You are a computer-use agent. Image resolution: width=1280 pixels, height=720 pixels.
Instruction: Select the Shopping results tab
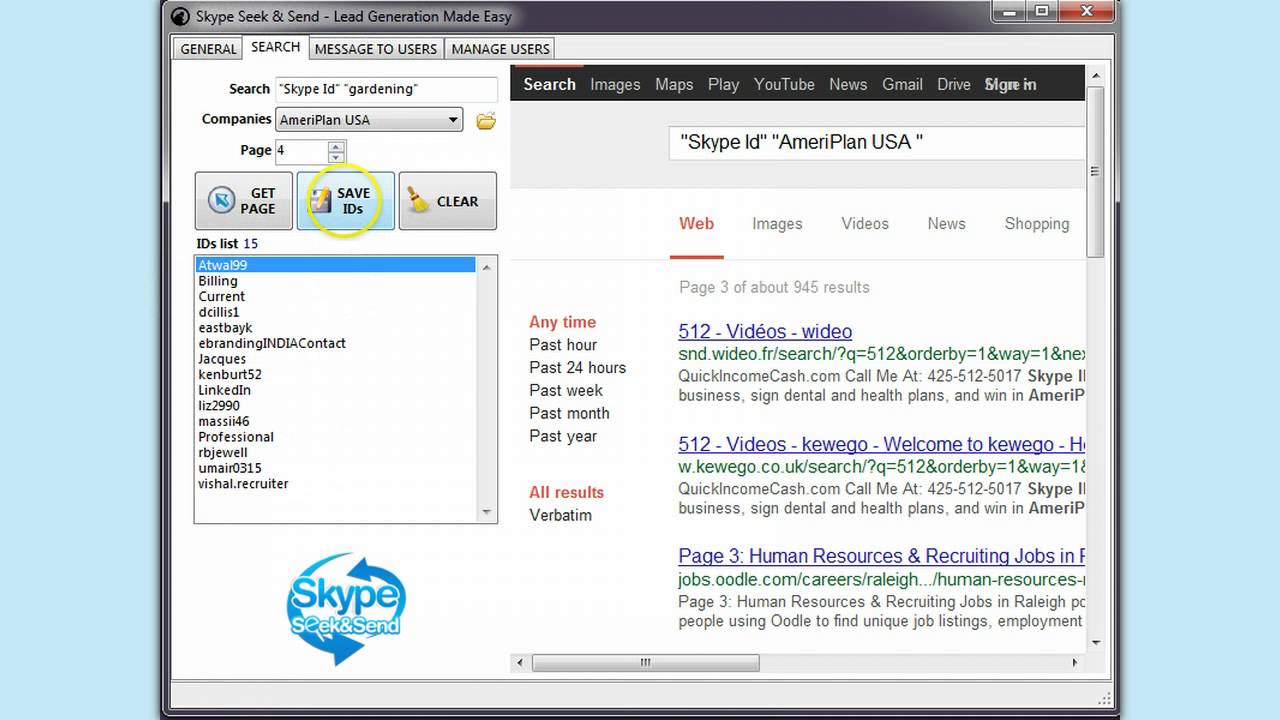pyautogui.click(x=1037, y=223)
